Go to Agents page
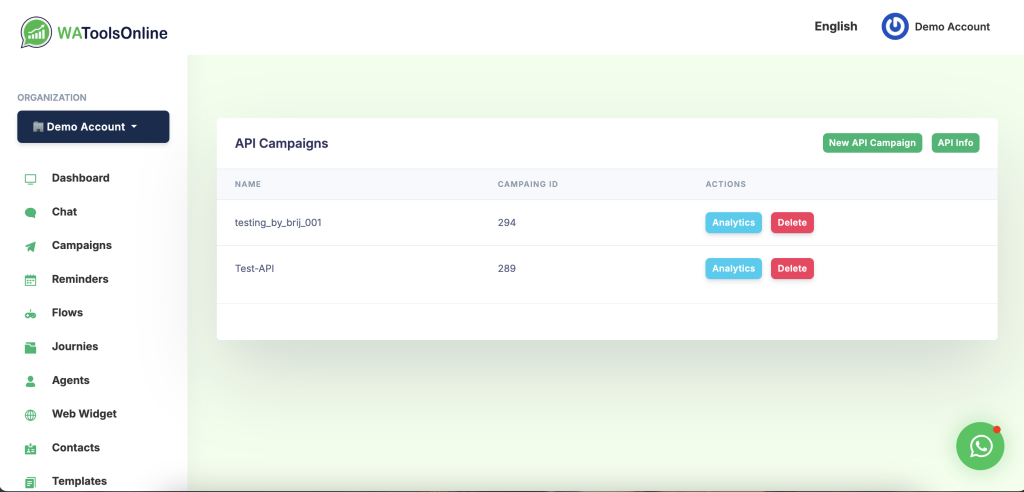 click(71, 380)
